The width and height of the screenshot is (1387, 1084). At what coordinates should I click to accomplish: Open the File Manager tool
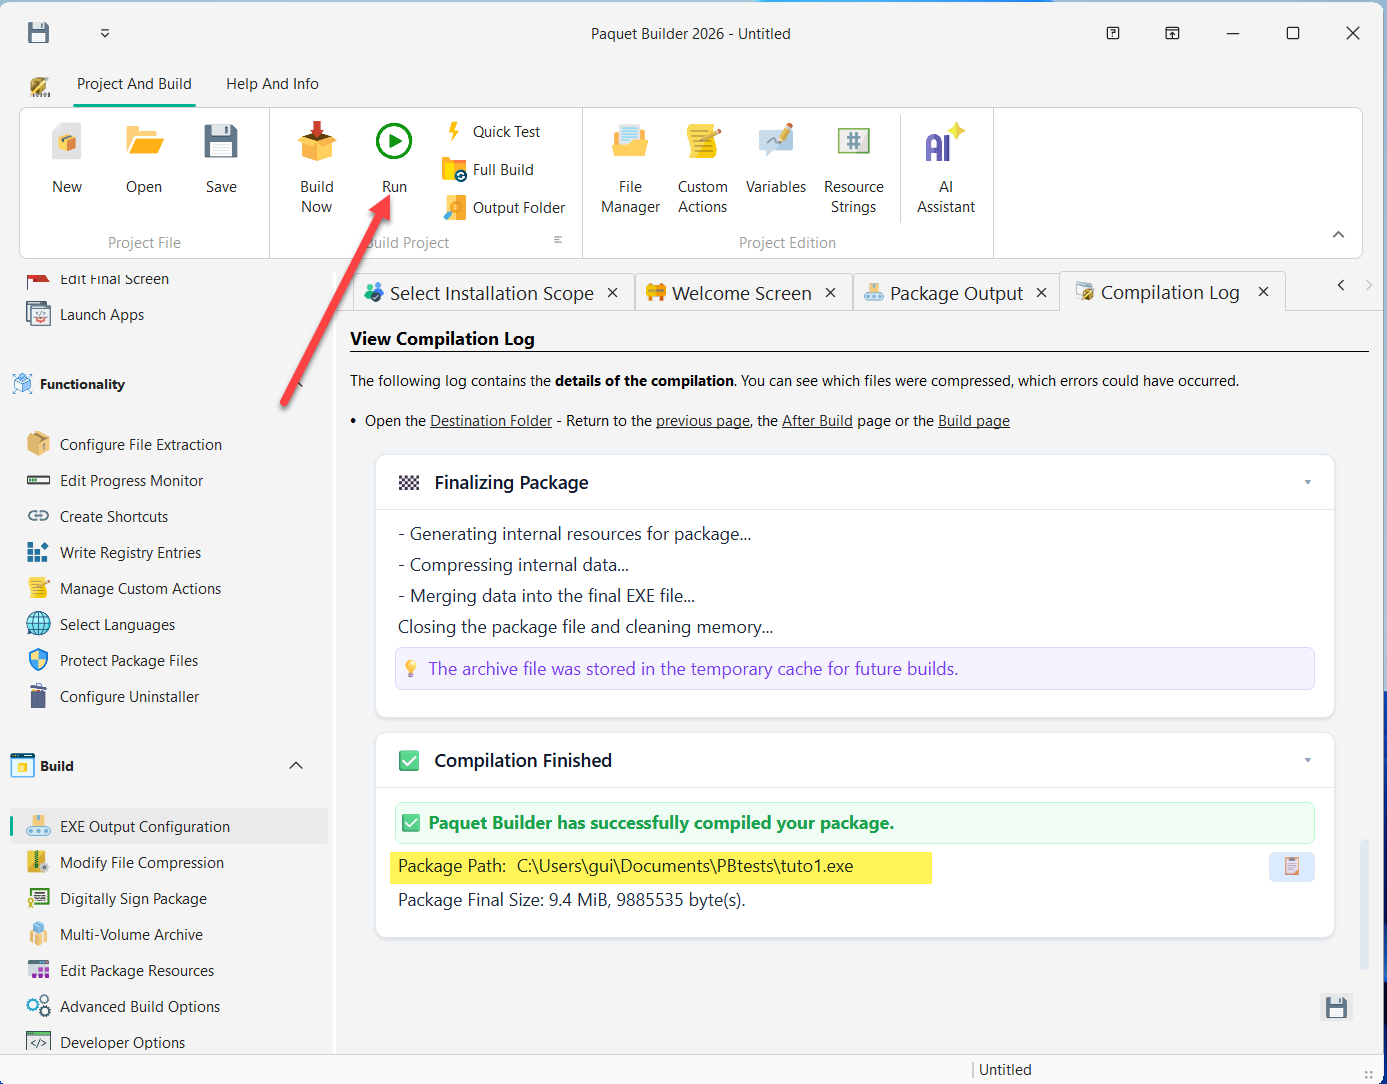(630, 165)
